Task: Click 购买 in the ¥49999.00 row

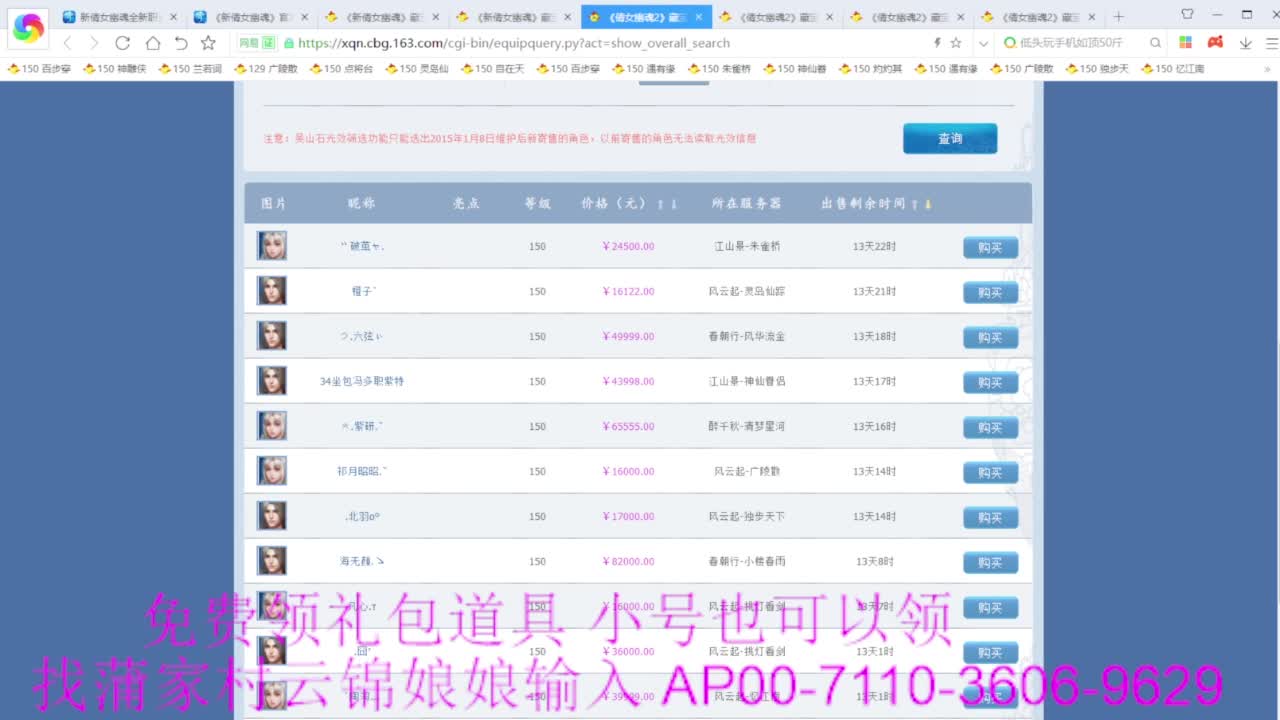Action: click(990, 337)
